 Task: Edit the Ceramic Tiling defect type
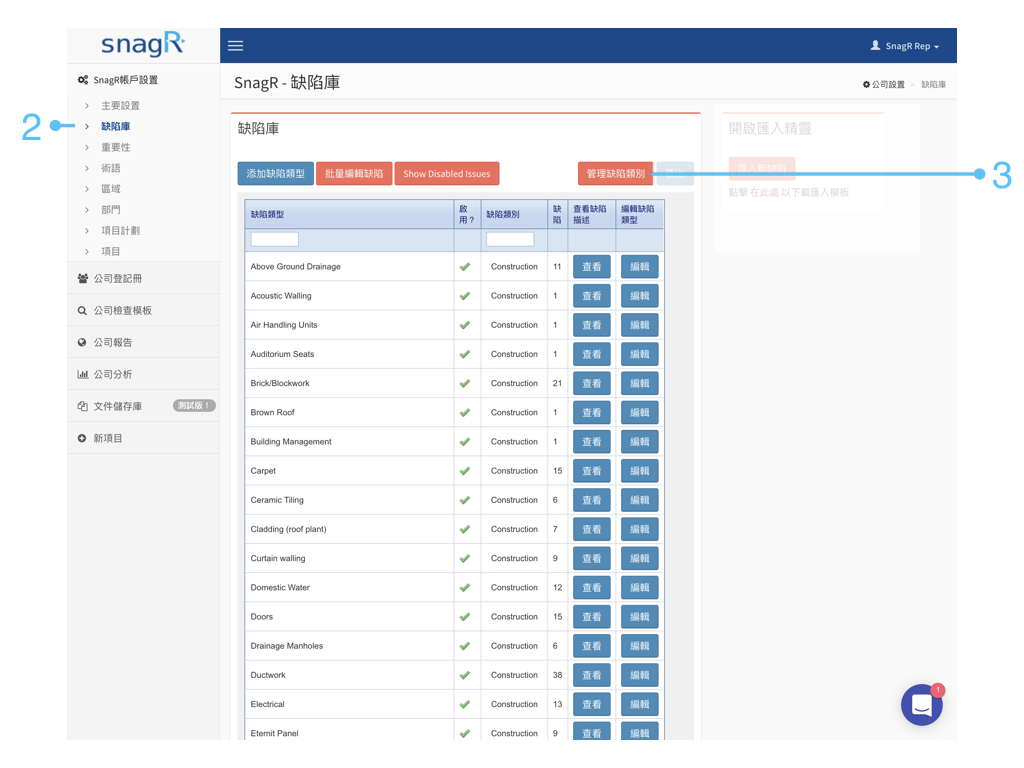[639, 500]
